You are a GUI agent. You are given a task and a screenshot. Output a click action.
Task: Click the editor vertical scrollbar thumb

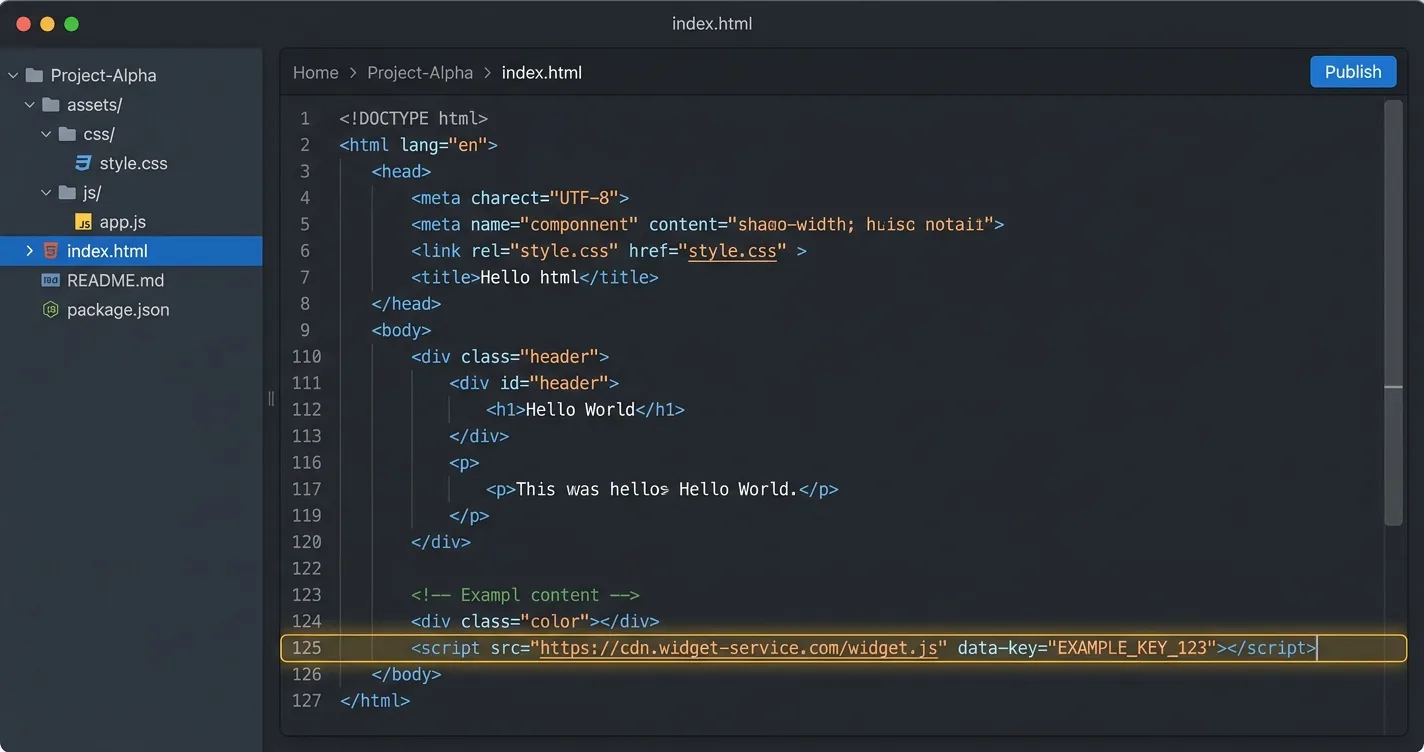point(1393,312)
